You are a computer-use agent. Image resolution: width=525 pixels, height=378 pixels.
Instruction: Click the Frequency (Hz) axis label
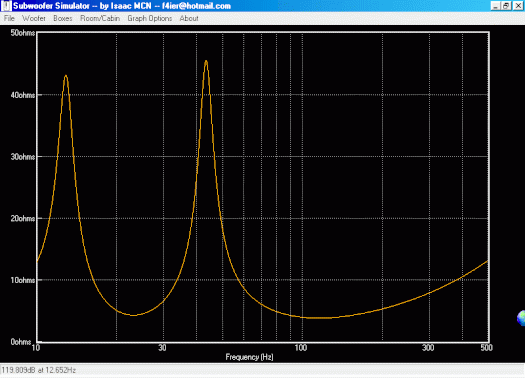point(249,357)
